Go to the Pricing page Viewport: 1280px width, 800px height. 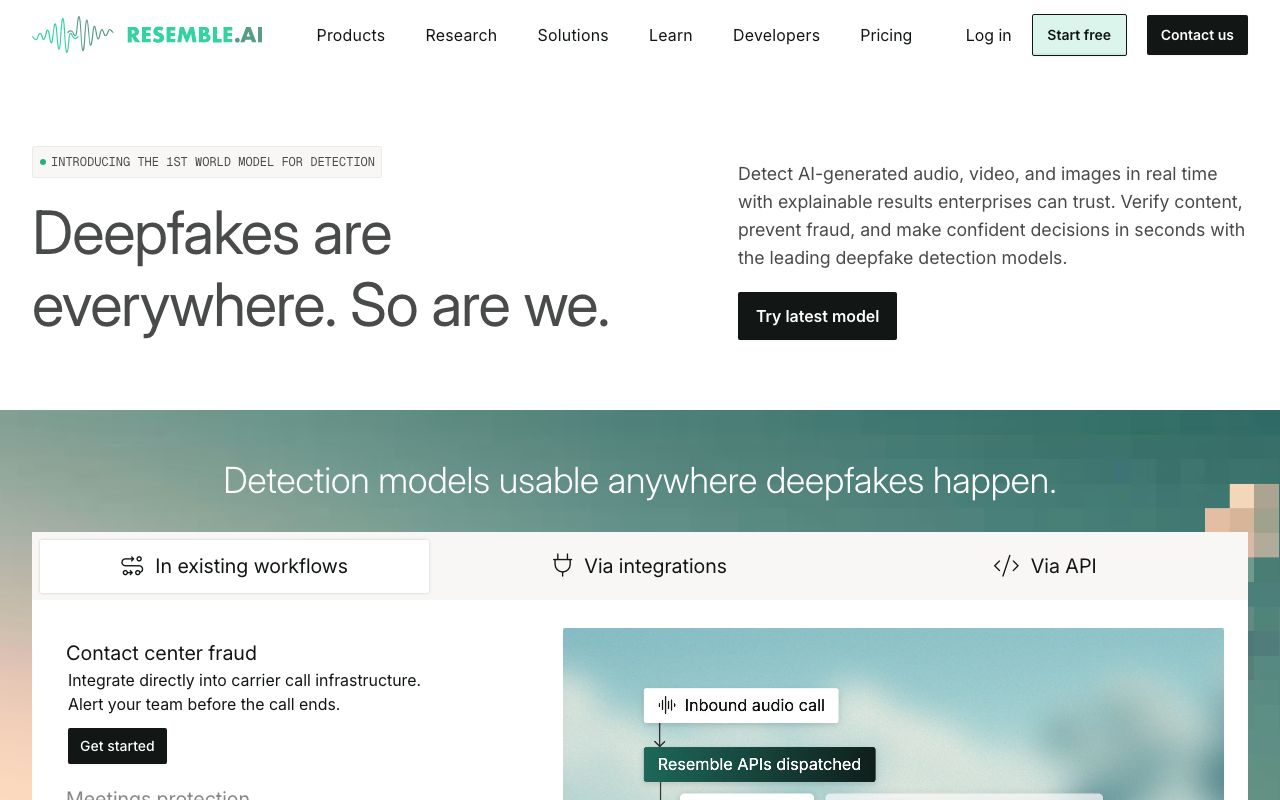886,35
